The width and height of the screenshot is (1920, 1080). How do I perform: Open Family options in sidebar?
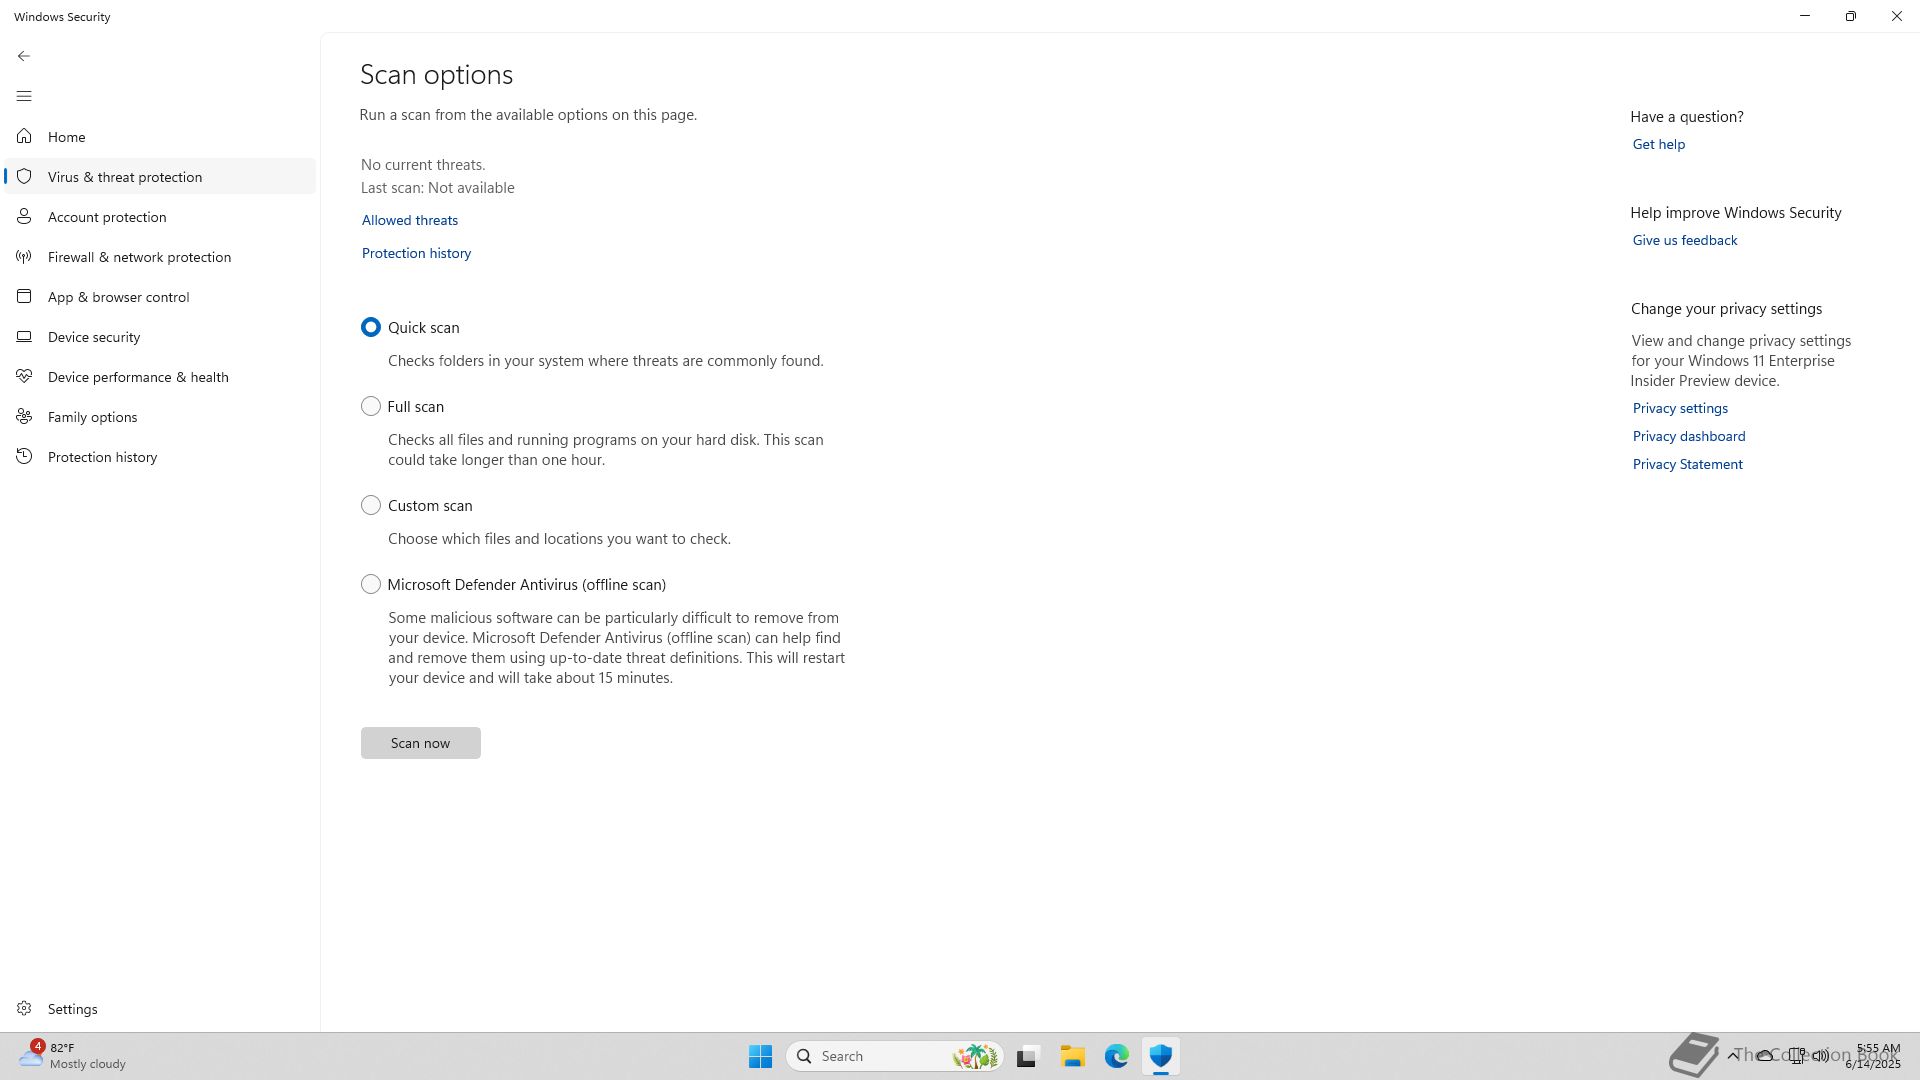[92, 417]
